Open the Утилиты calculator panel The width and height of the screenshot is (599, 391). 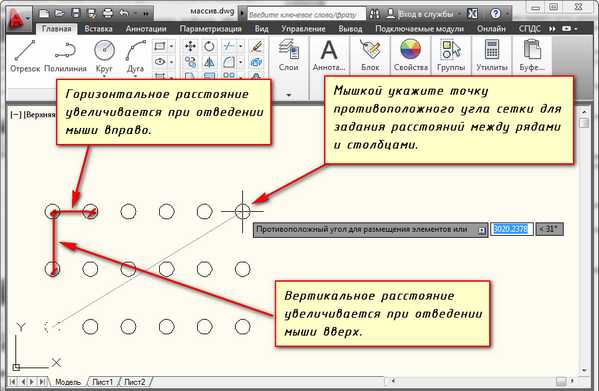492,55
